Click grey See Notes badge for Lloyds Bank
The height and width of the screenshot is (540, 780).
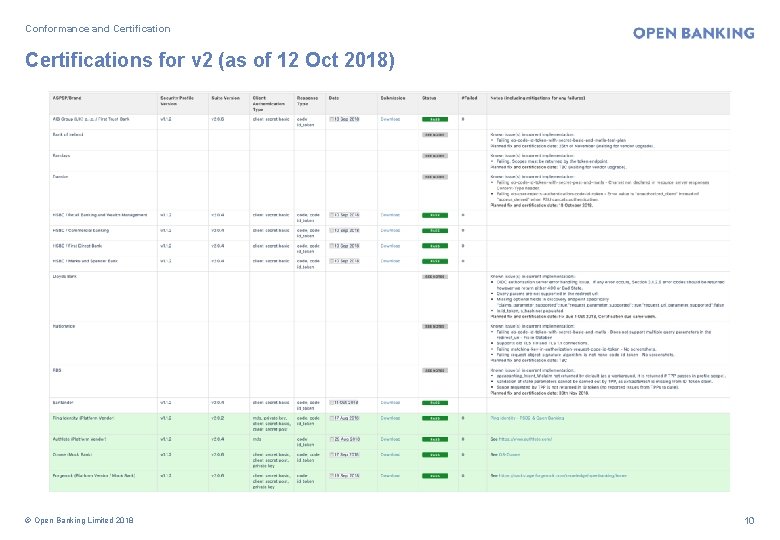[x=435, y=276]
